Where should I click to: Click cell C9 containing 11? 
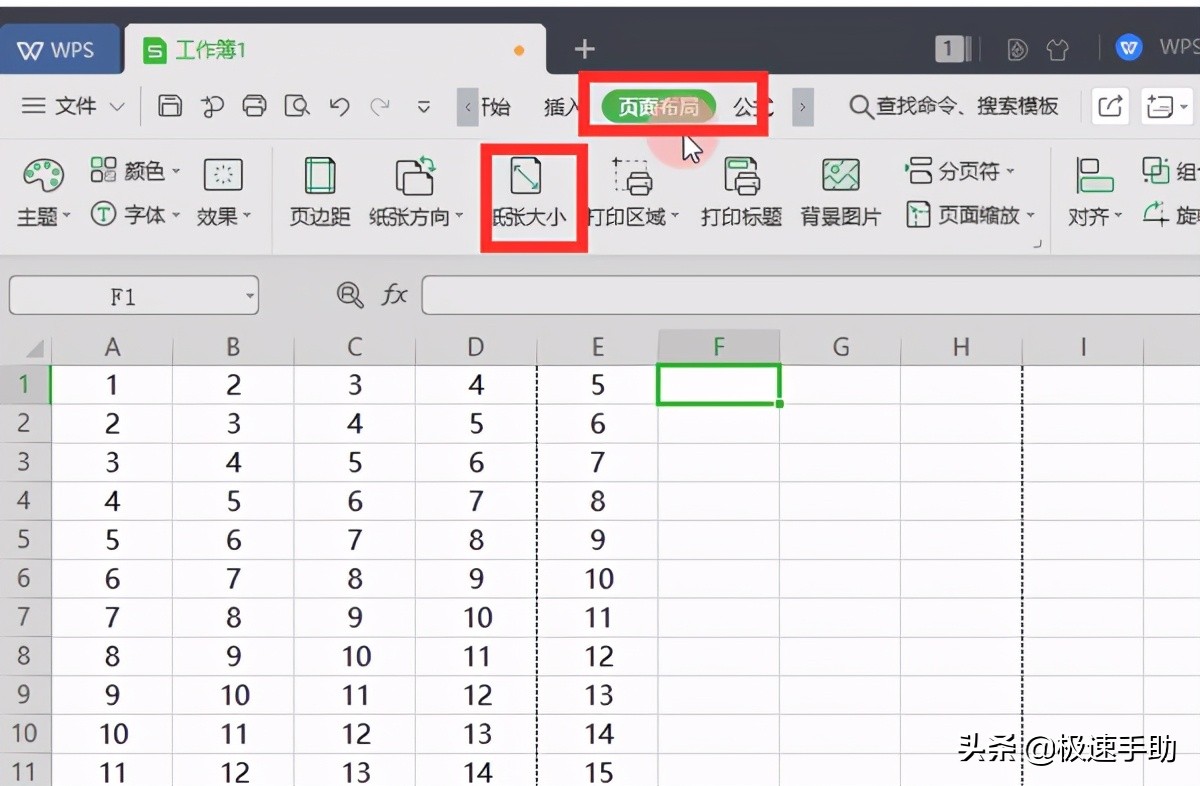(355, 695)
